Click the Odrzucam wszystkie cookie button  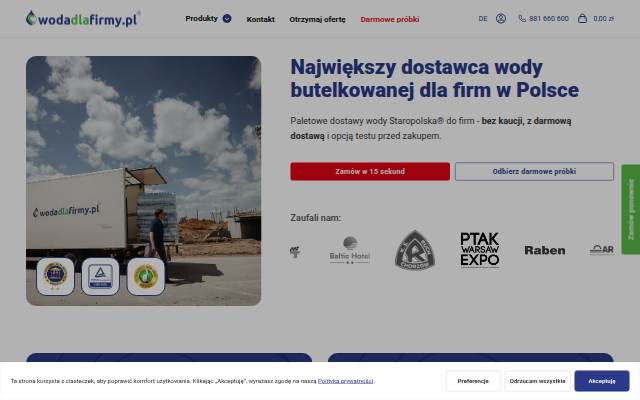[x=538, y=381]
